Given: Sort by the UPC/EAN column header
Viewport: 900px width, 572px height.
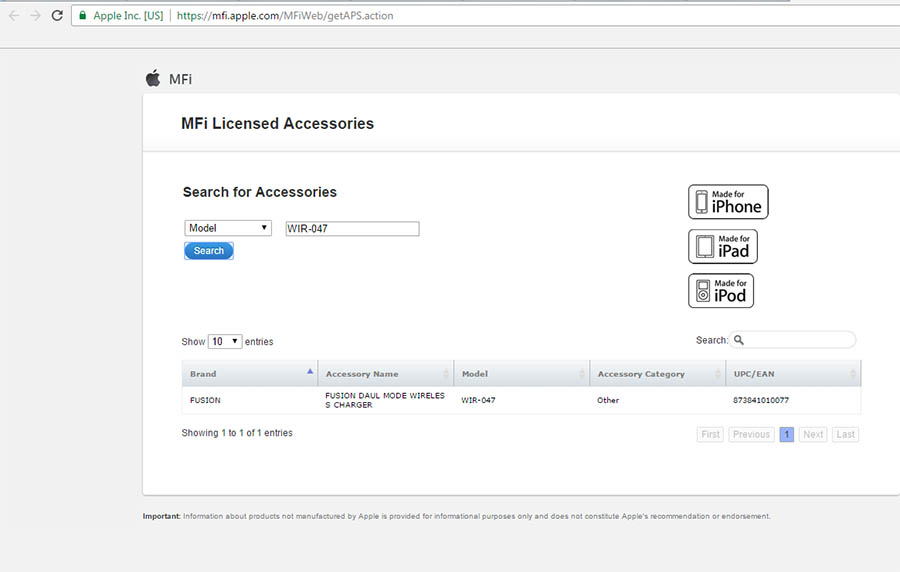Looking at the screenshot, I should (793, 373).
